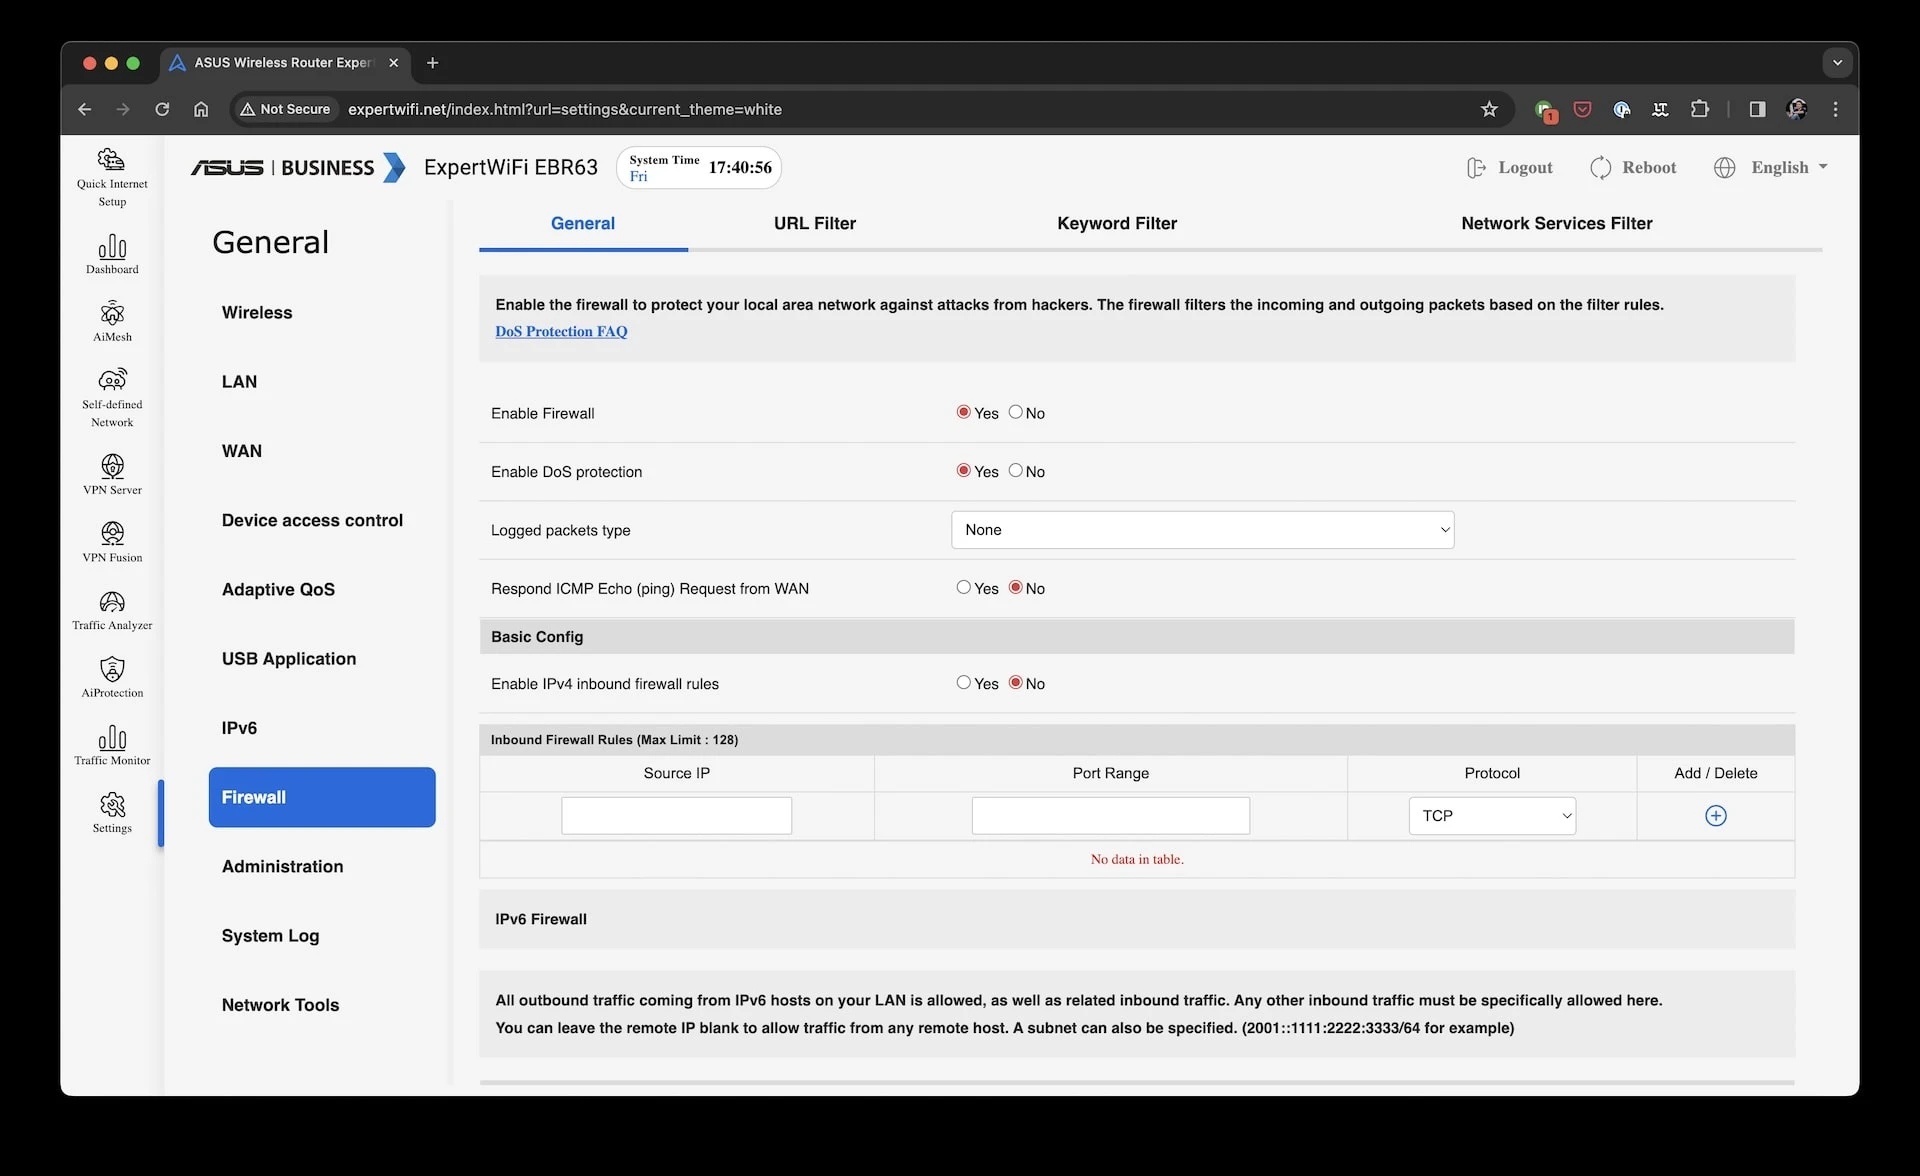Toggle the browser side panel icon
This screenshot has width=1920, height=1176.
coord(1757,109)
